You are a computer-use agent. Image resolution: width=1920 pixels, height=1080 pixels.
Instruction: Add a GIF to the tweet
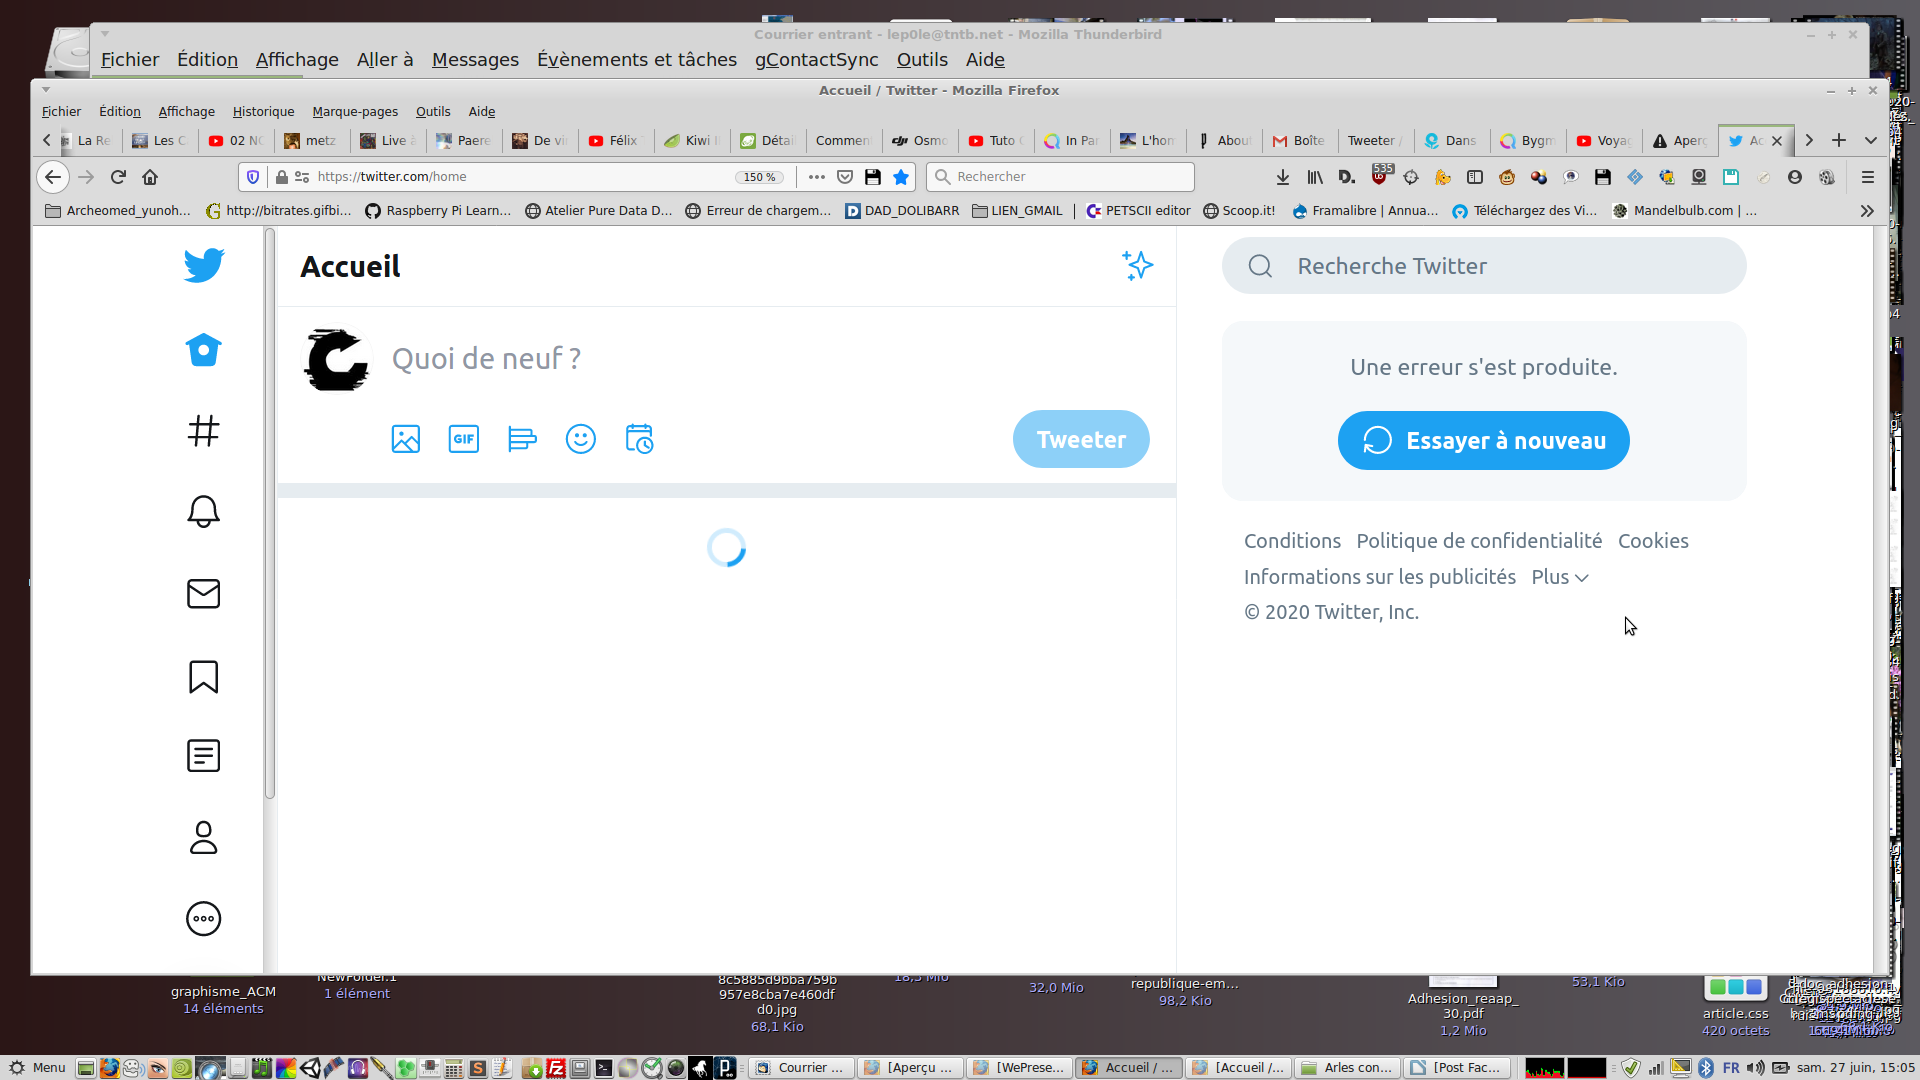point(463,439)
